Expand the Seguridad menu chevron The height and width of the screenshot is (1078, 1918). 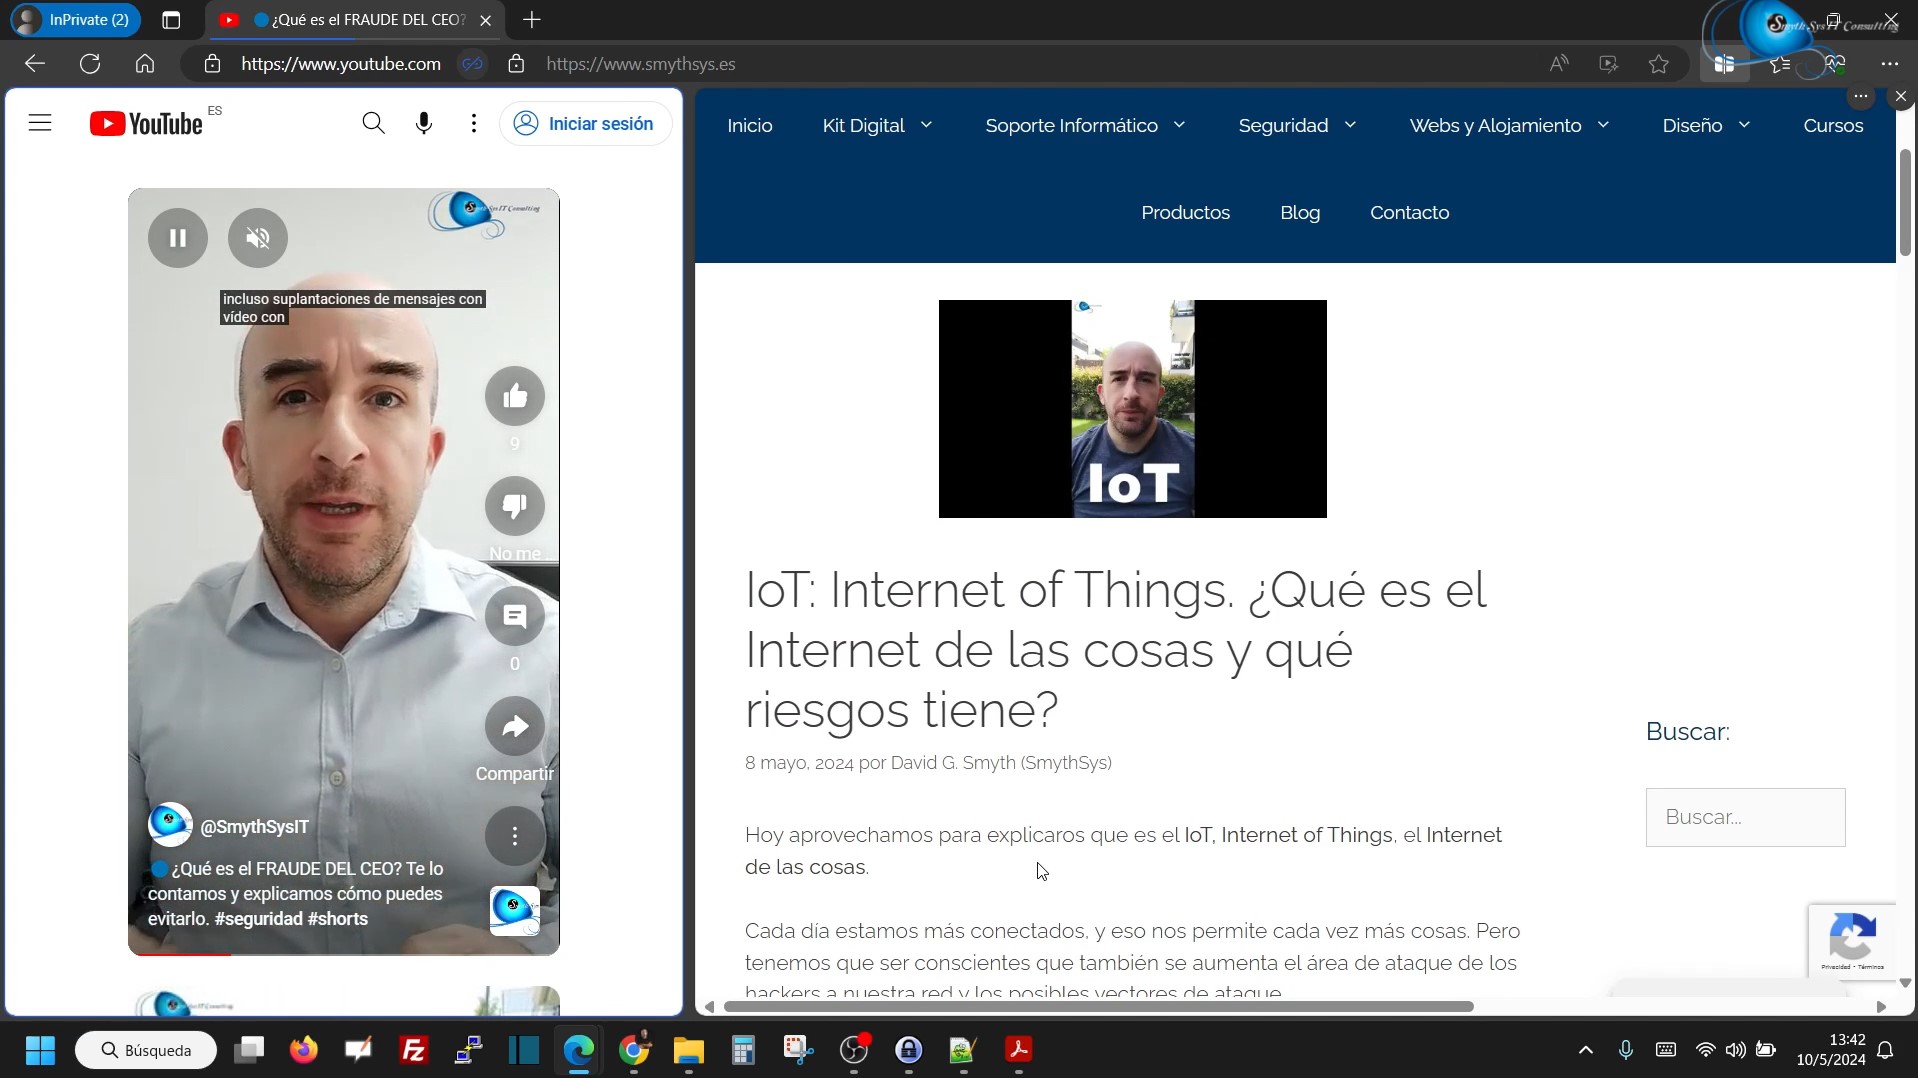click(1350, 126)
